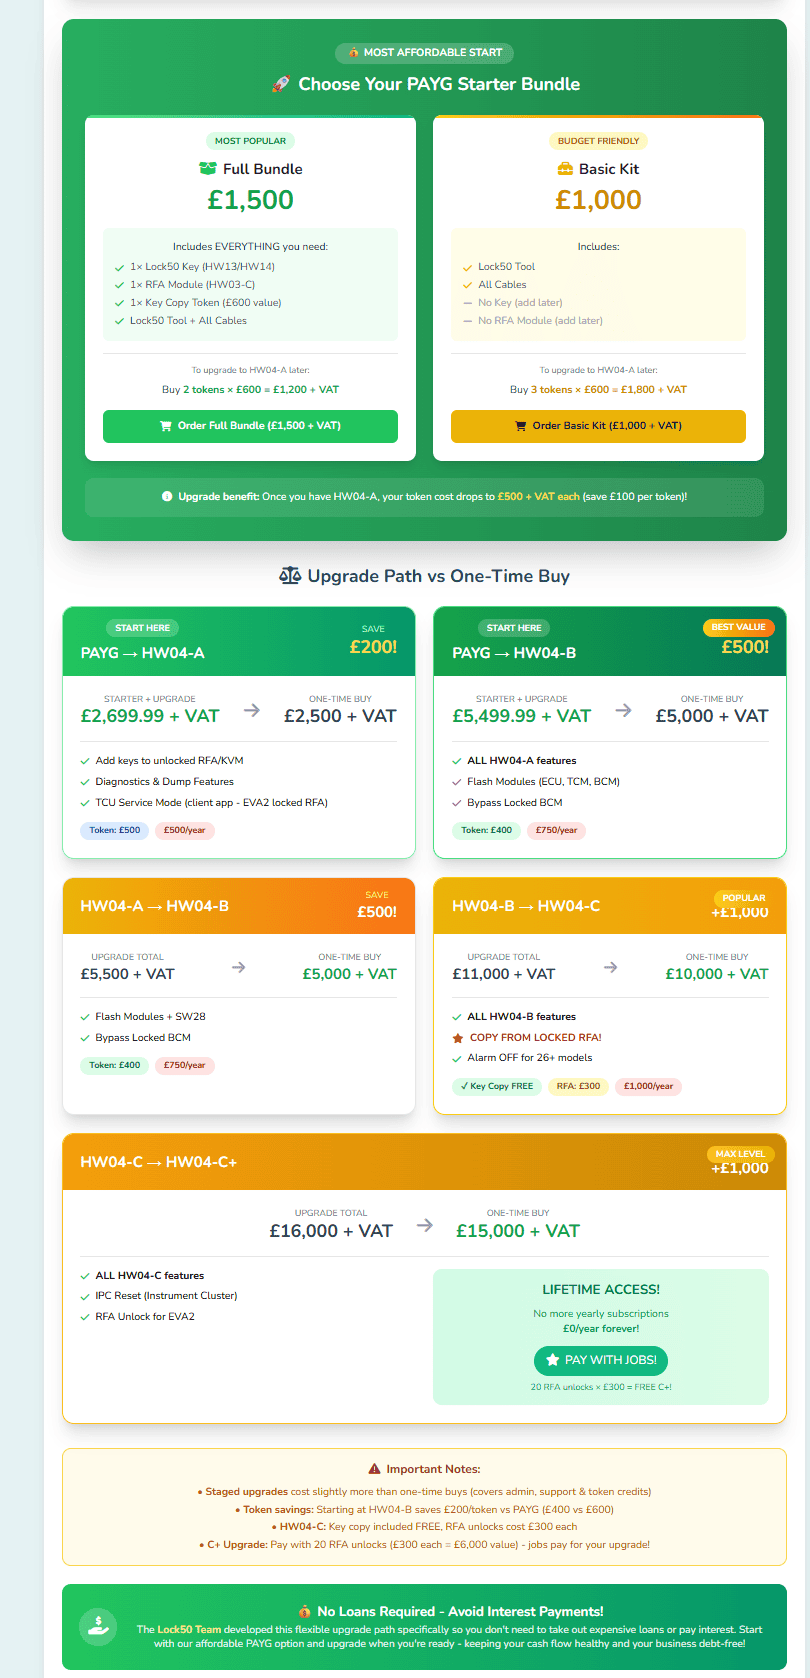The image size is (810, 1678).
Task: Click the PAY WITH JOBS! button
Action: [601, 1360]
